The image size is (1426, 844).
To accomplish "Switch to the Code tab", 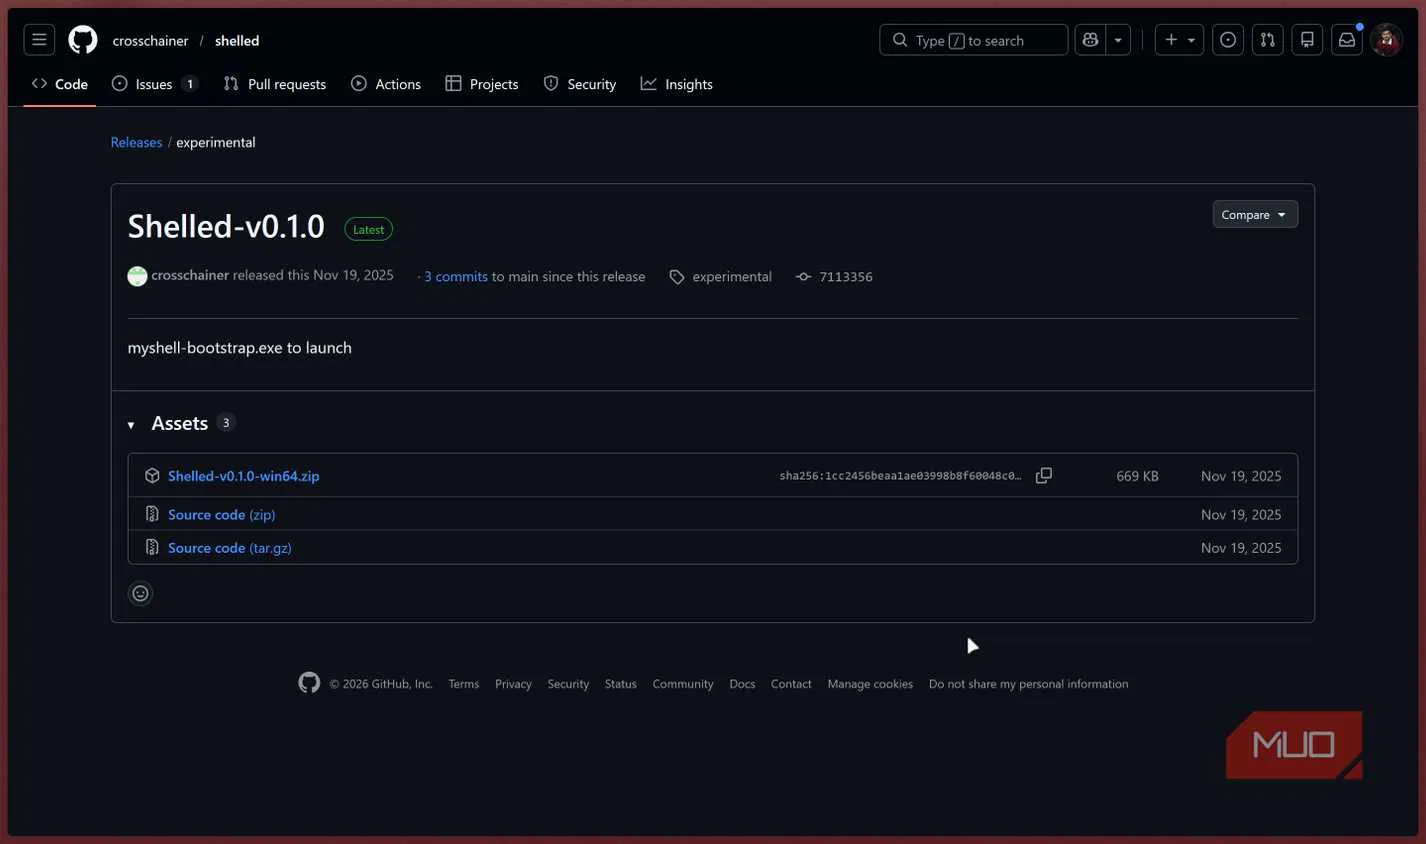I will pyautogui.click(x=60, y=84).
